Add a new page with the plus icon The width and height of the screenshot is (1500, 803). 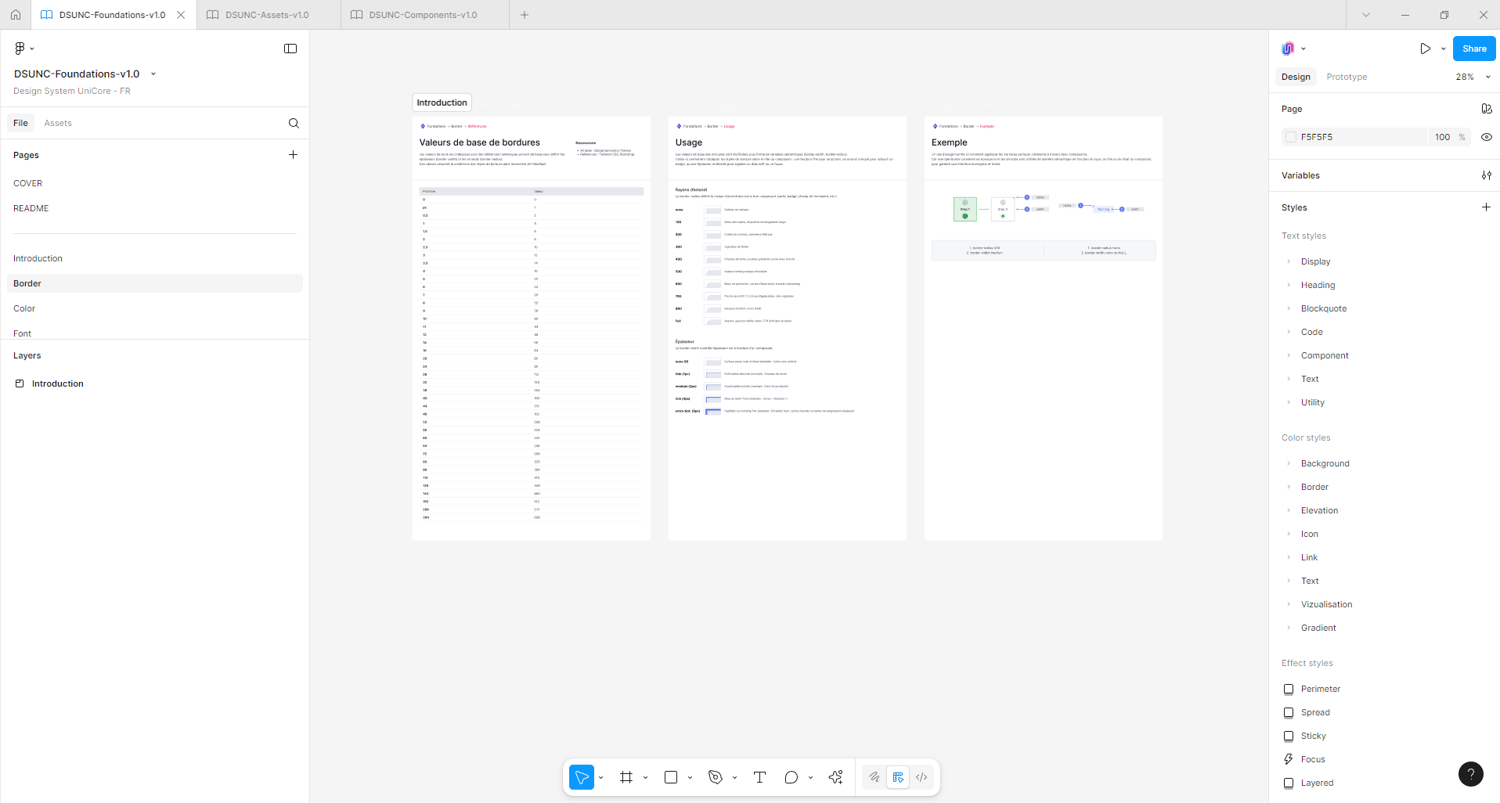293,155
